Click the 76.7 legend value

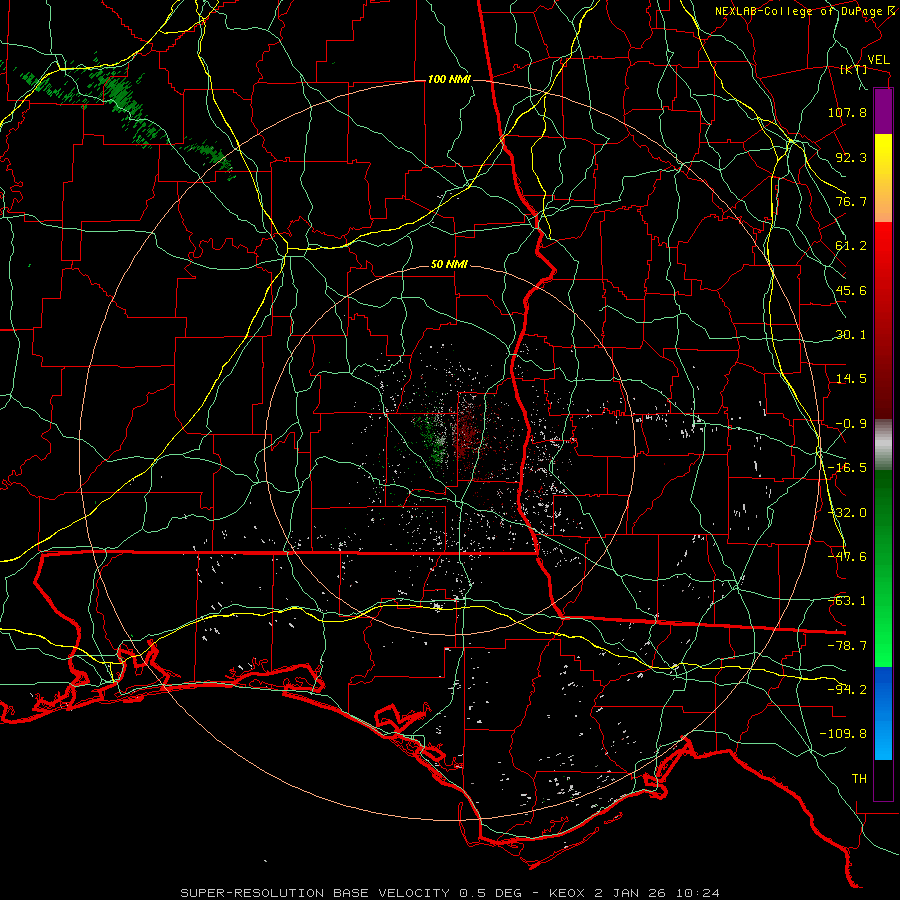click(x=851, y=201)
